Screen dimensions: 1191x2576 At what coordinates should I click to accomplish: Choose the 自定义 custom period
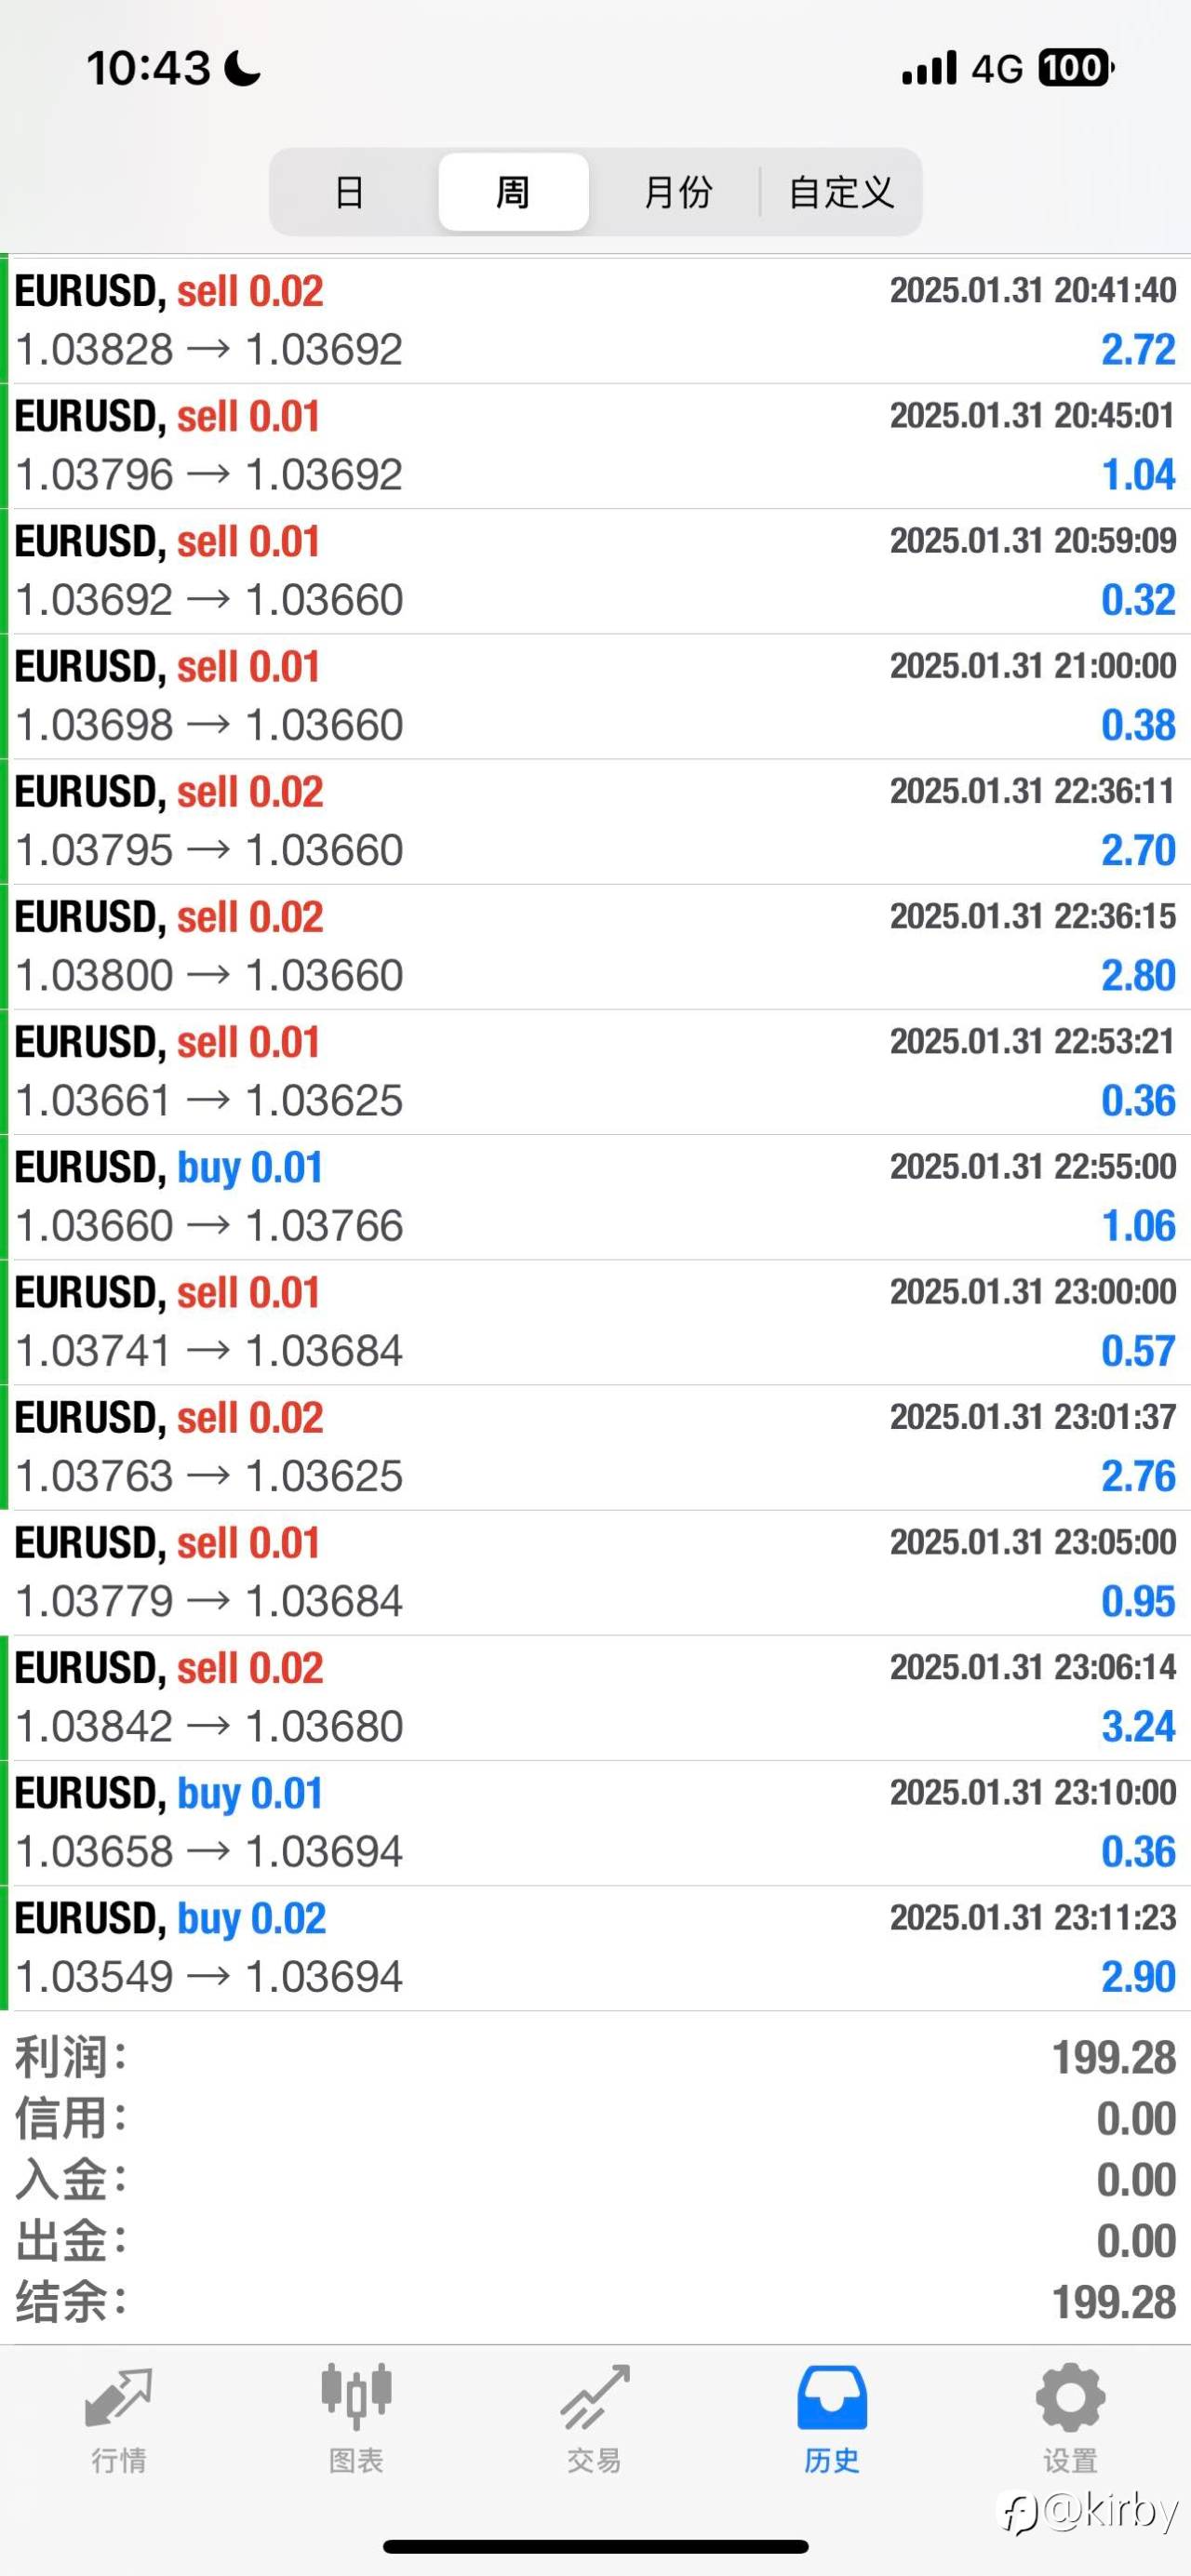pos(841,192)
